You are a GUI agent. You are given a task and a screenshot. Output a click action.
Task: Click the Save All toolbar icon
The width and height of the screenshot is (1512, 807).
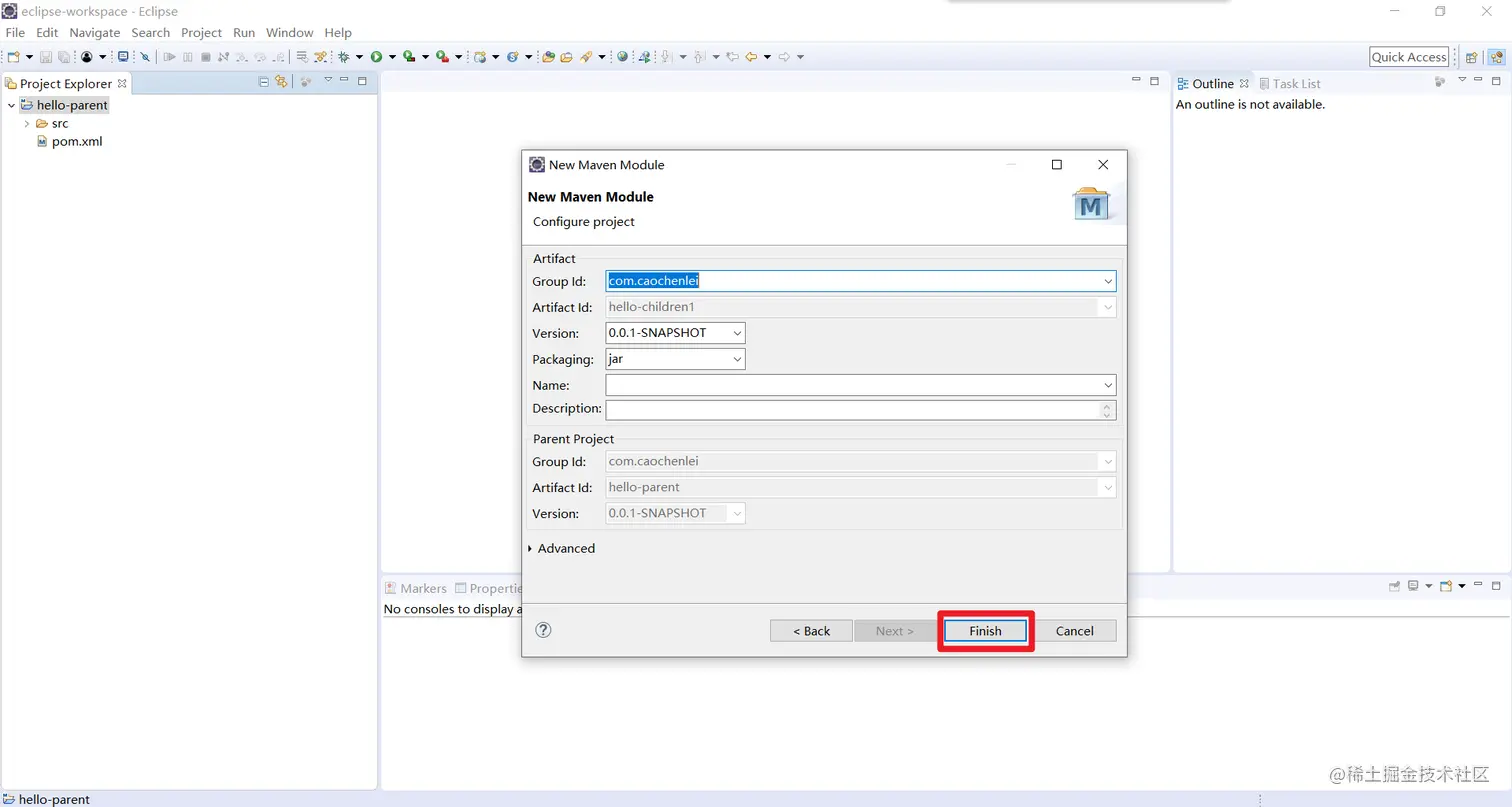(x=64, y=57)
